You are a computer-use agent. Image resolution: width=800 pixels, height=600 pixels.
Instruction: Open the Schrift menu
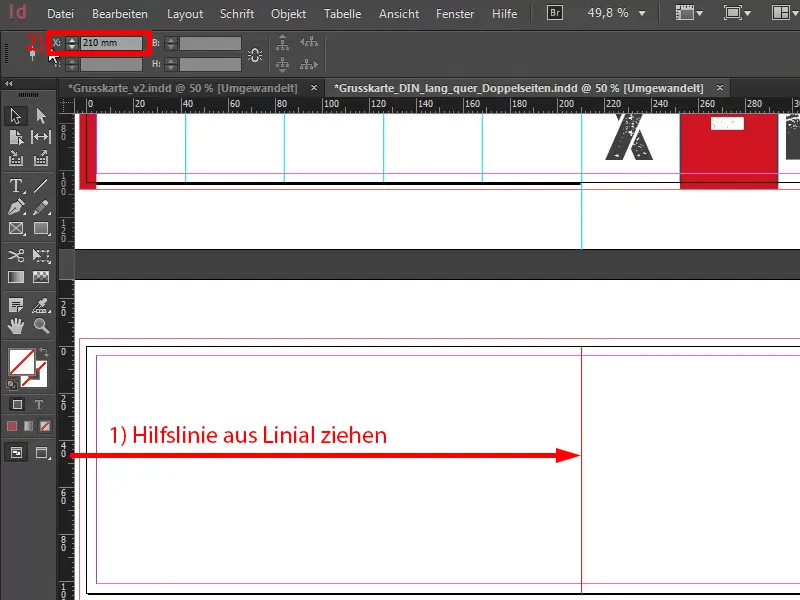[237, 14]
